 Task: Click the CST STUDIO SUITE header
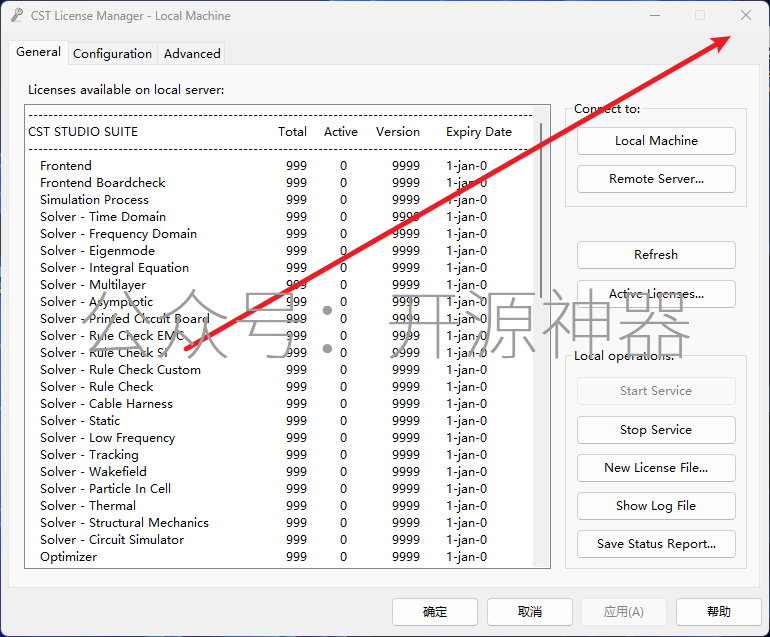point(83,132)
